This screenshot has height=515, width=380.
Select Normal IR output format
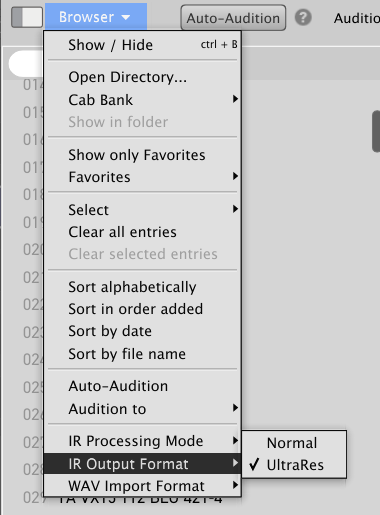point(294,443)
